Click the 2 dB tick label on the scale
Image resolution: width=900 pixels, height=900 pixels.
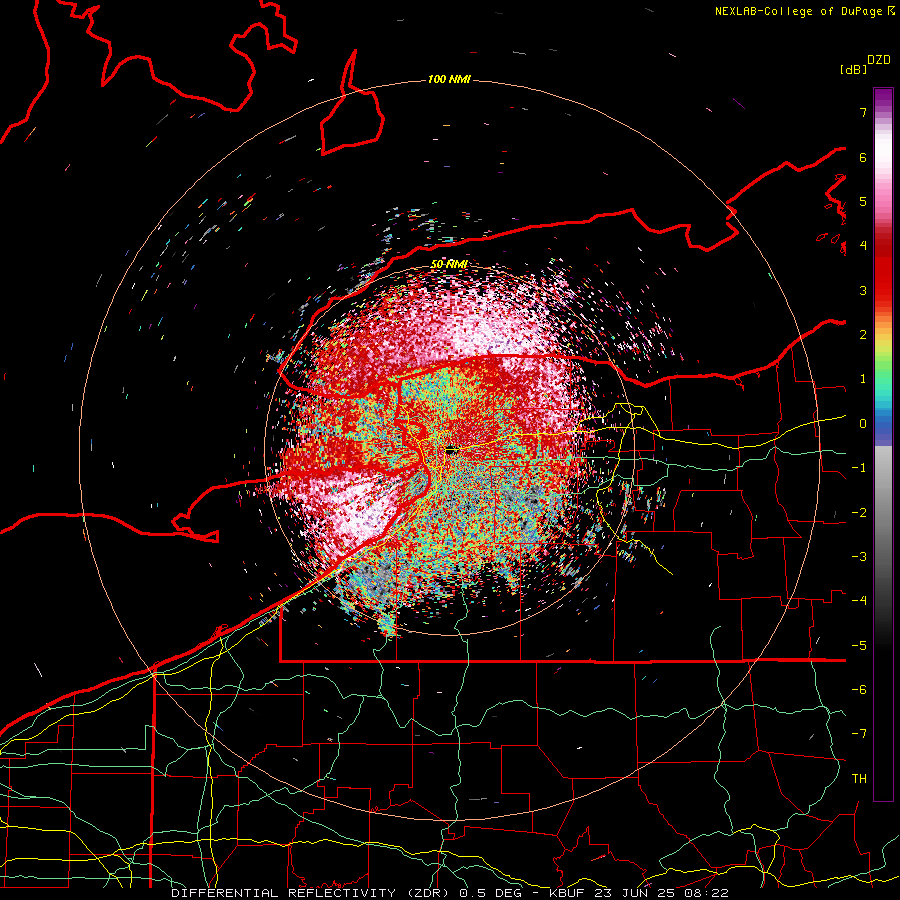tap(863, 335)
